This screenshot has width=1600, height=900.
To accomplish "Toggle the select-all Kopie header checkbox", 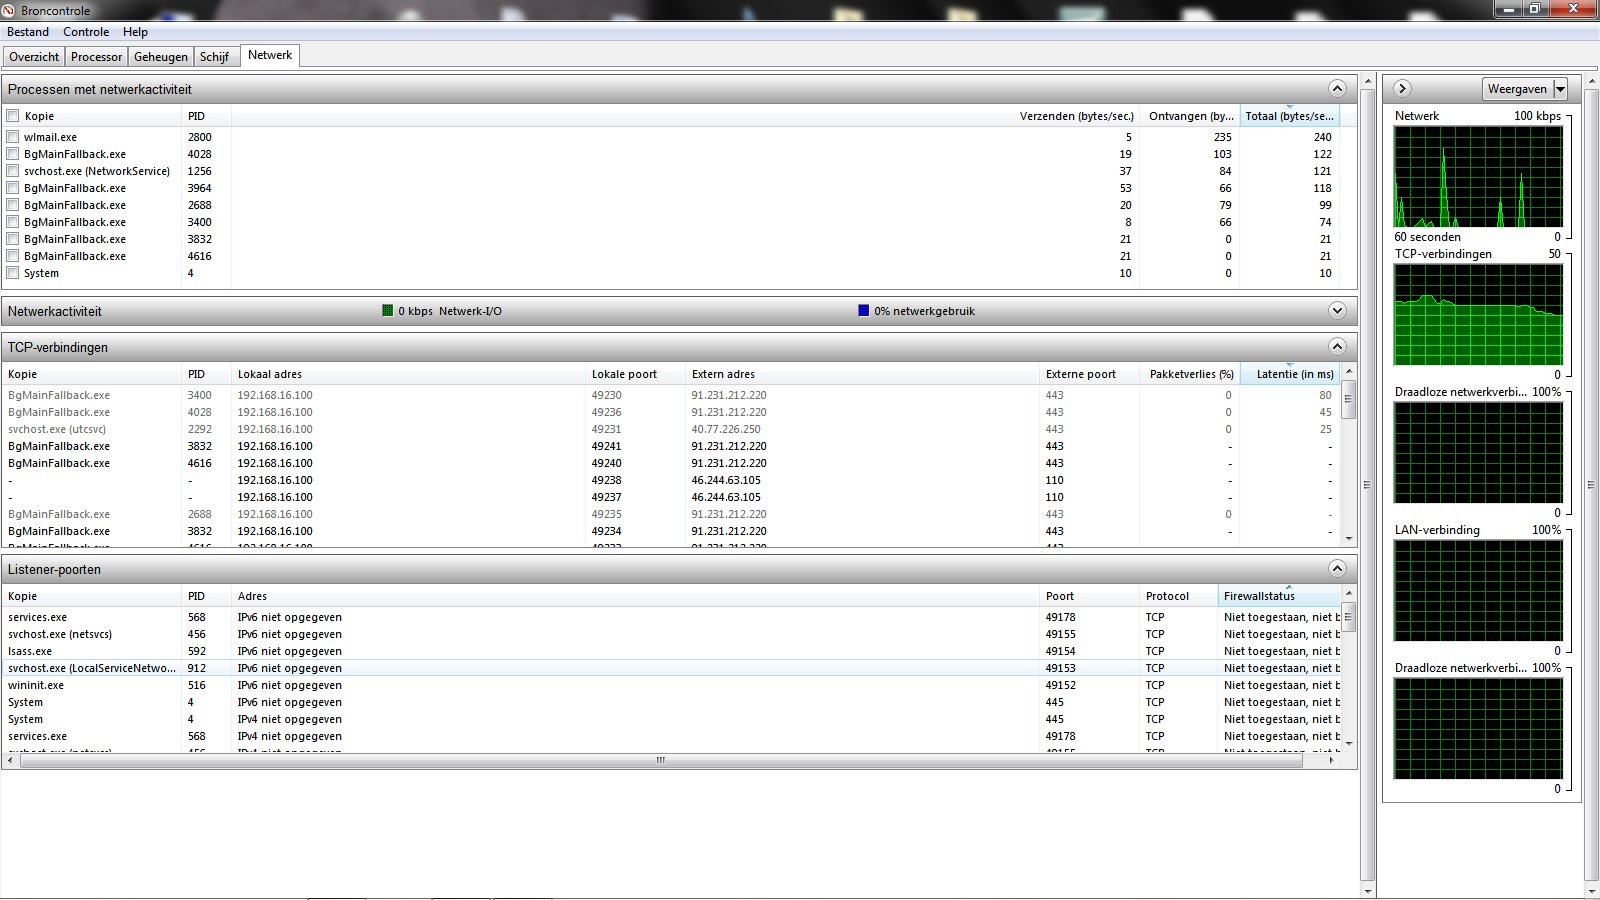I will 13,115.
